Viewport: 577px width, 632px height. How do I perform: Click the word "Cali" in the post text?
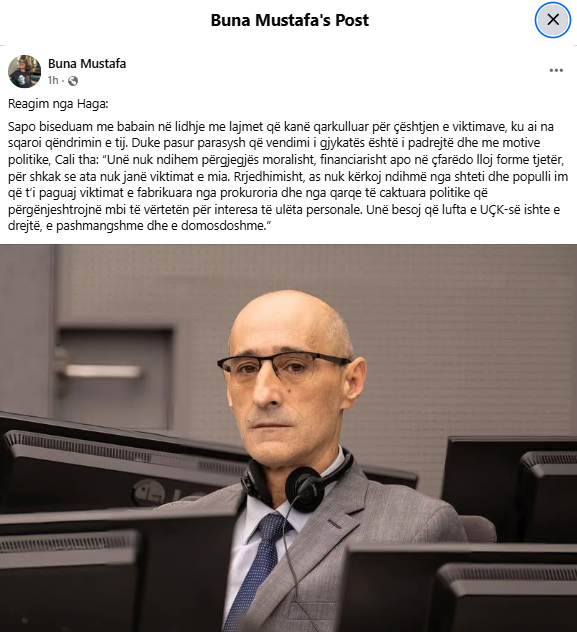point(64,160)
